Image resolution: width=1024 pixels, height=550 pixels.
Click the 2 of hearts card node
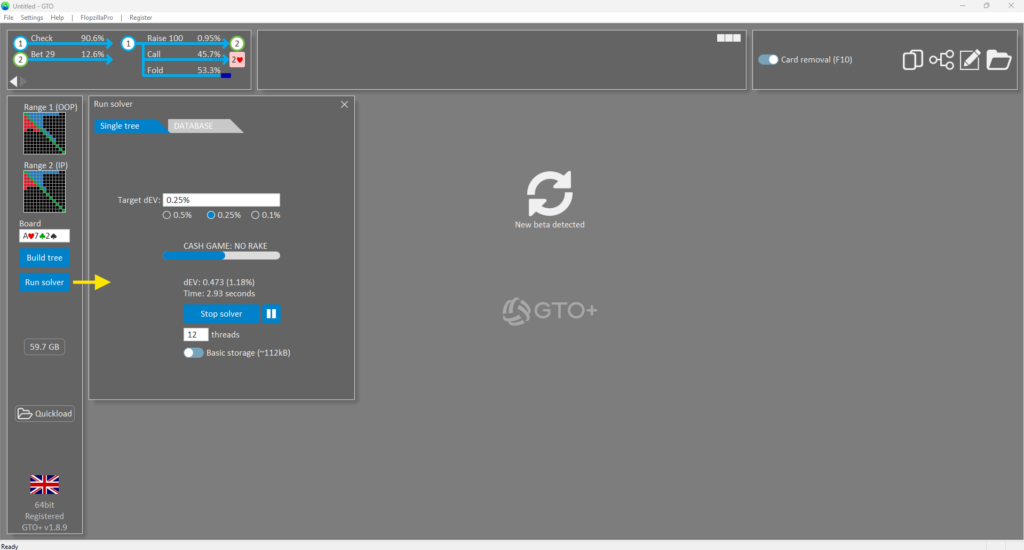coord(237,59)
